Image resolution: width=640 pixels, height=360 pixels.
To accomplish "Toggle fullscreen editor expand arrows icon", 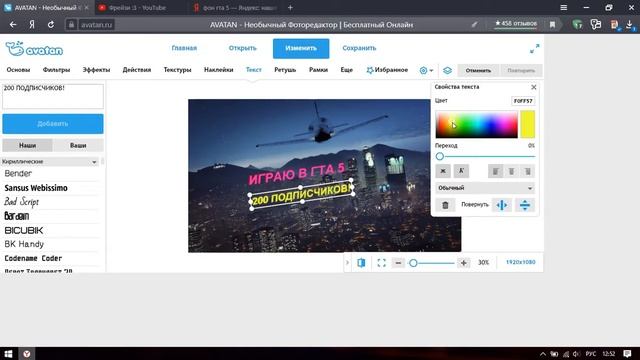I will pos(534,49).
